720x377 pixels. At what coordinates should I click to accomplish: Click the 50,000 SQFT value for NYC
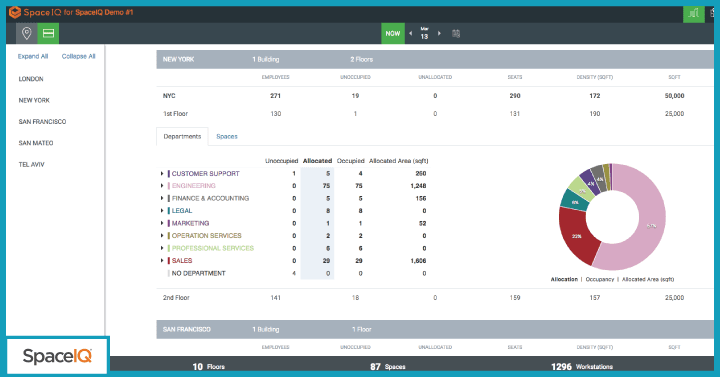pyautogui.click(x=675, y=96)
